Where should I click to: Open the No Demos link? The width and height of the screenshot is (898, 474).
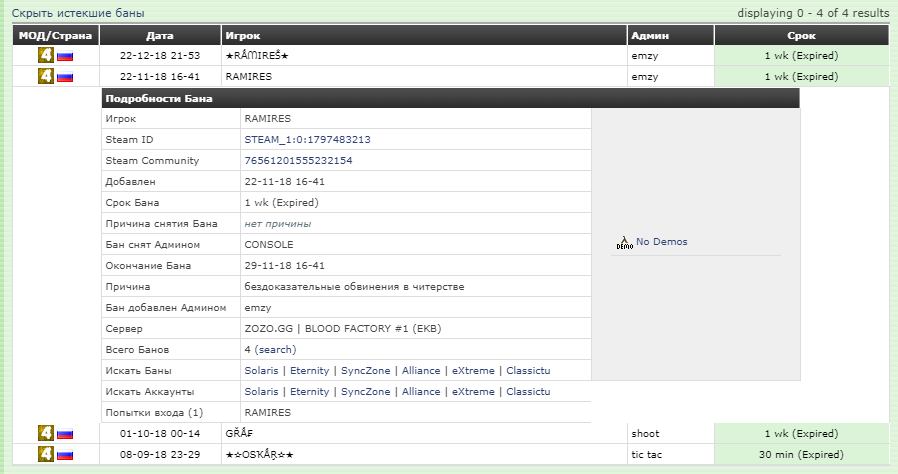(662, 242)
